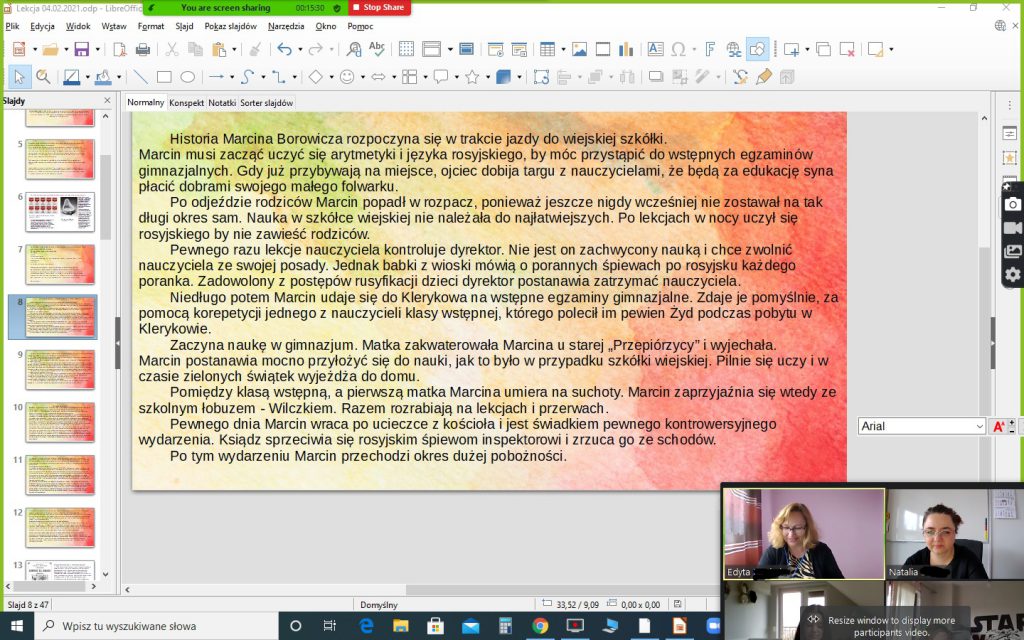Click the Insert Text Box icon
The height and width of the screenshot is (640, 1024).
pyautogui.click(x=655, y=49)
